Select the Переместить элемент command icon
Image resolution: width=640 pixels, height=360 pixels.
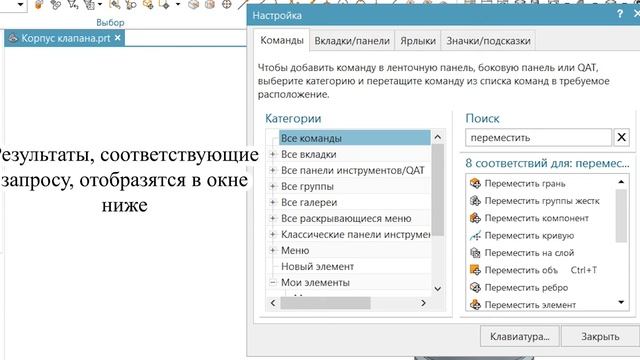pyautogui.click(x=475, y=304)
